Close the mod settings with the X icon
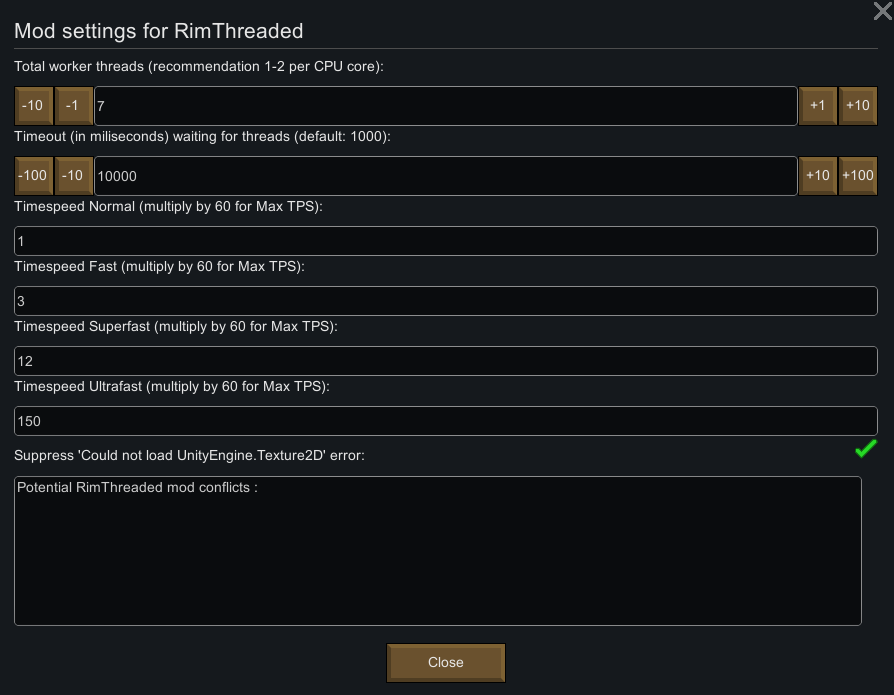Image resolution: width=894 pixels, height=695 pixels. coord(883,11)
